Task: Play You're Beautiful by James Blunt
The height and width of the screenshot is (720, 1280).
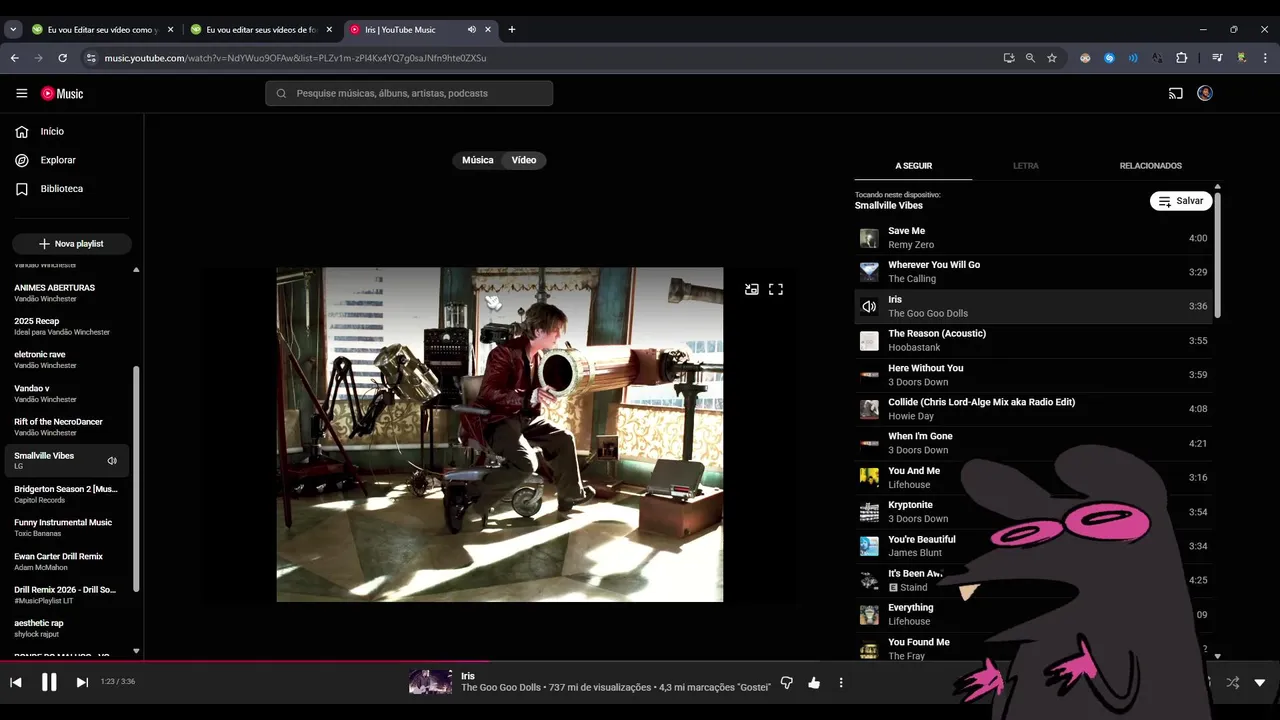Action: coord(1033,546)
